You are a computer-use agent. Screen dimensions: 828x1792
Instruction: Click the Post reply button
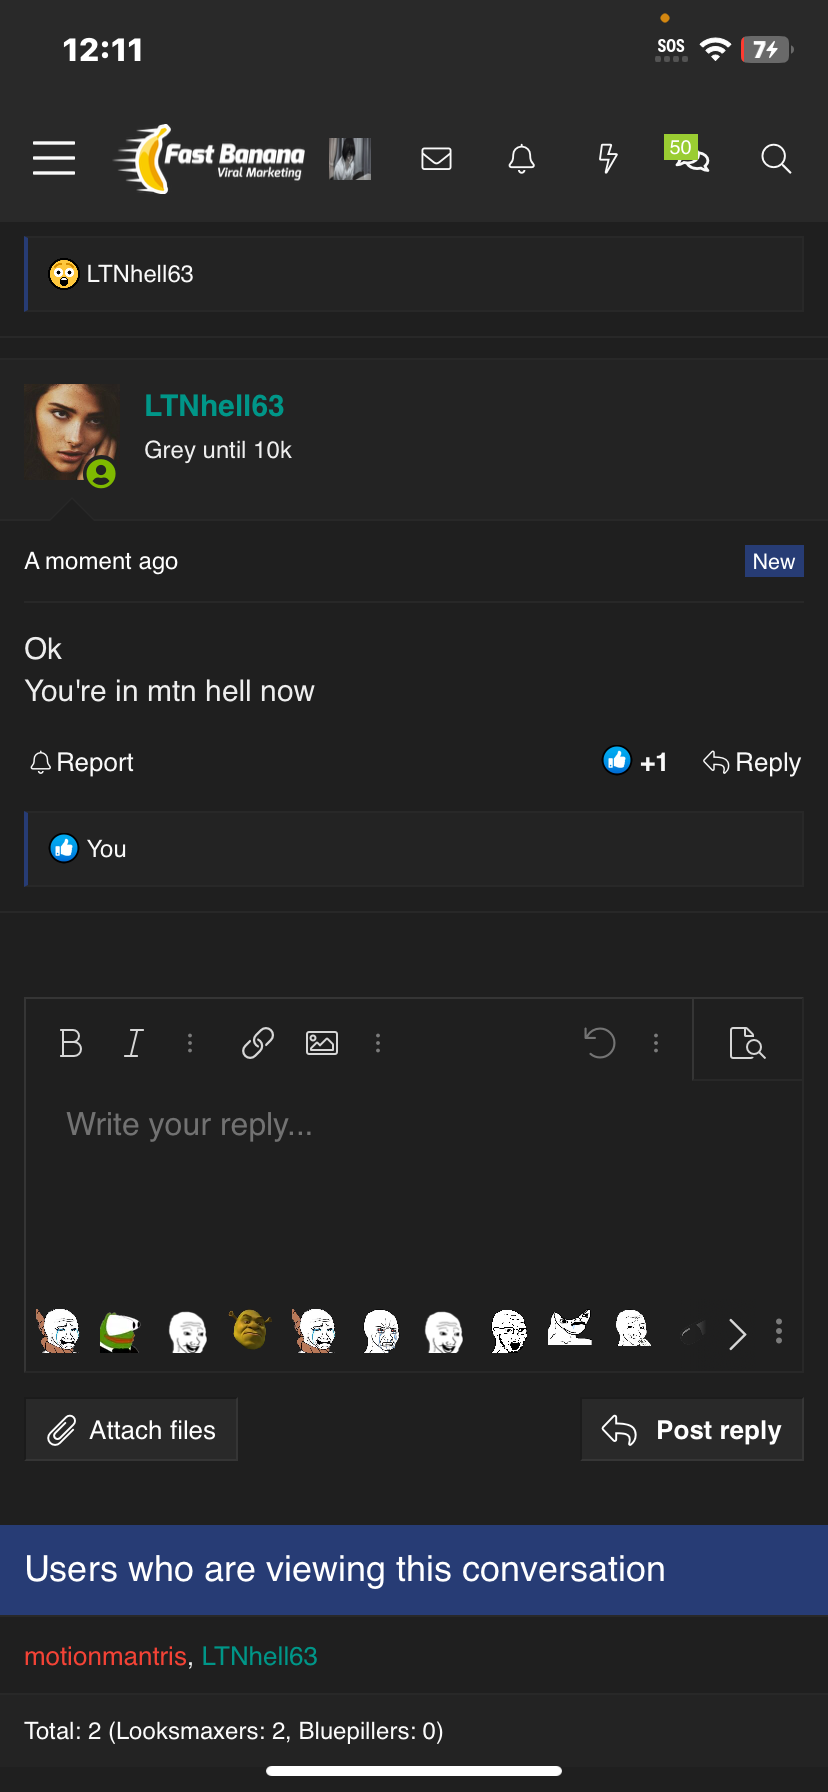coord(692,1430)
